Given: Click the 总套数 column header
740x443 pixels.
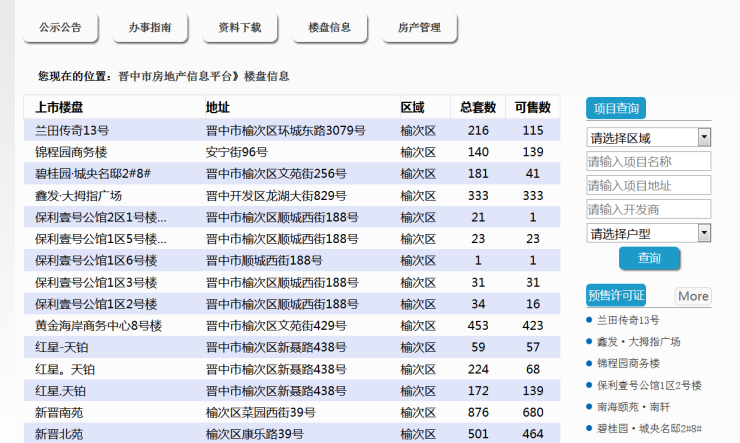Looking at the screenshot, I should pyautogui.click(x=478, y=108).
